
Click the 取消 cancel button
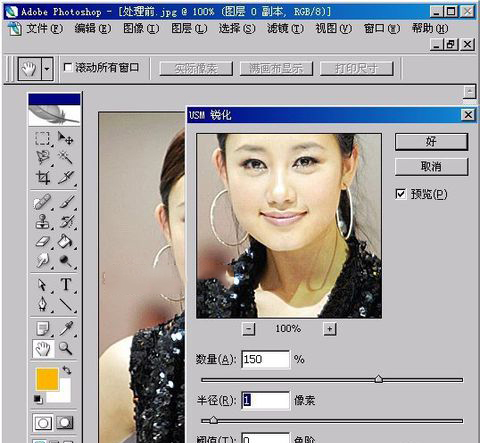pos(431,166)
